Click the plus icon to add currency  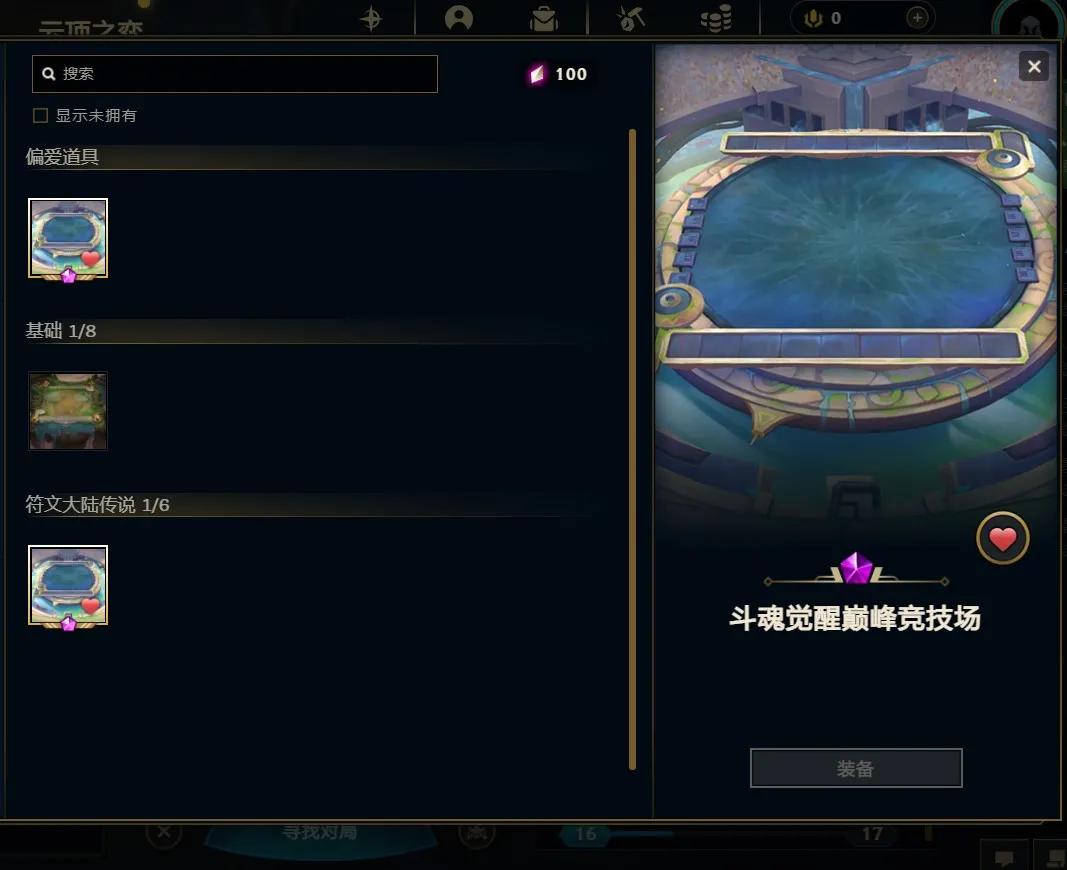917,18
